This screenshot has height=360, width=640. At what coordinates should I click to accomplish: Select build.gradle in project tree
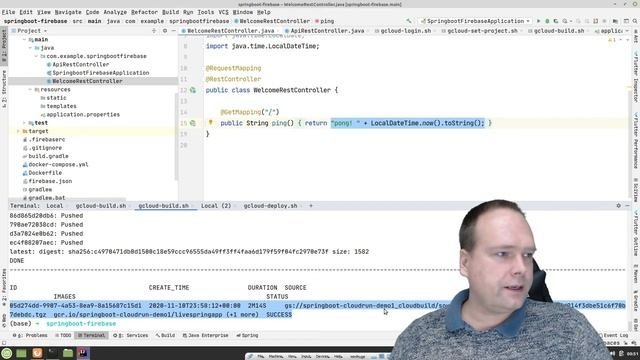(46, 156)
